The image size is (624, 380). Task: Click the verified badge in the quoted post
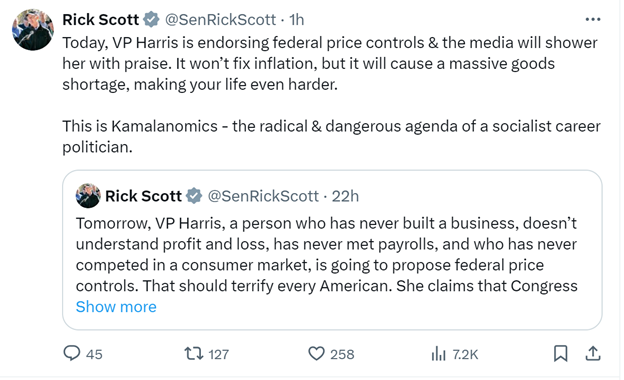[194, 196]
